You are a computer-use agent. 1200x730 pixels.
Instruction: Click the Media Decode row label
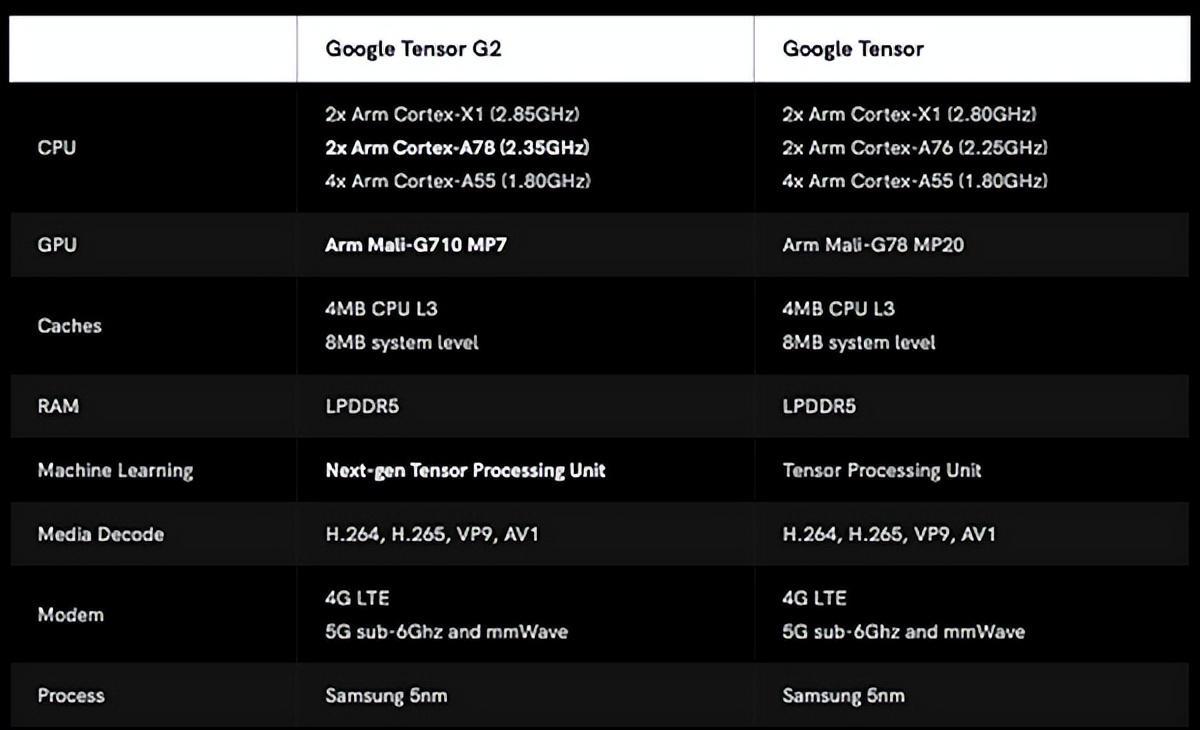pos(100,534)
